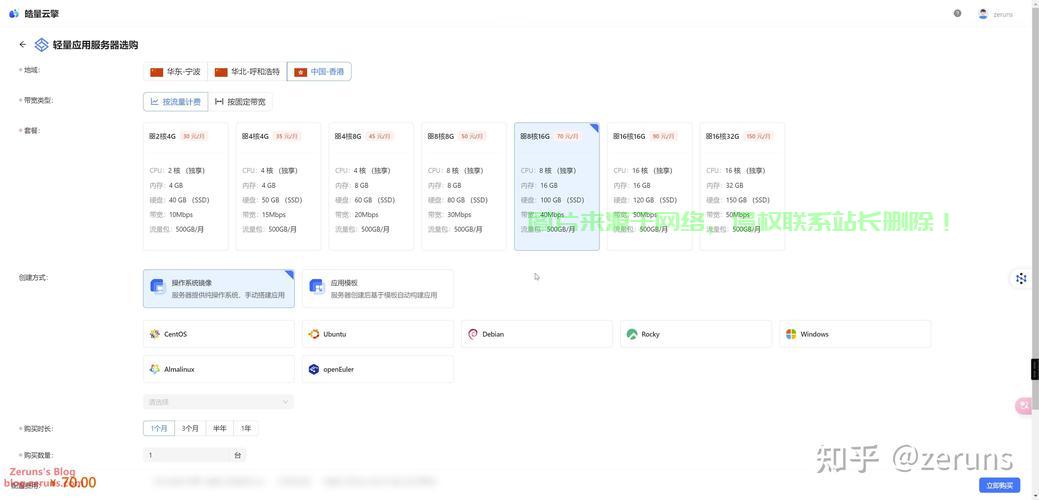Select region 华东-宁波
This screenshot has height=500, width=1039.
176,72
